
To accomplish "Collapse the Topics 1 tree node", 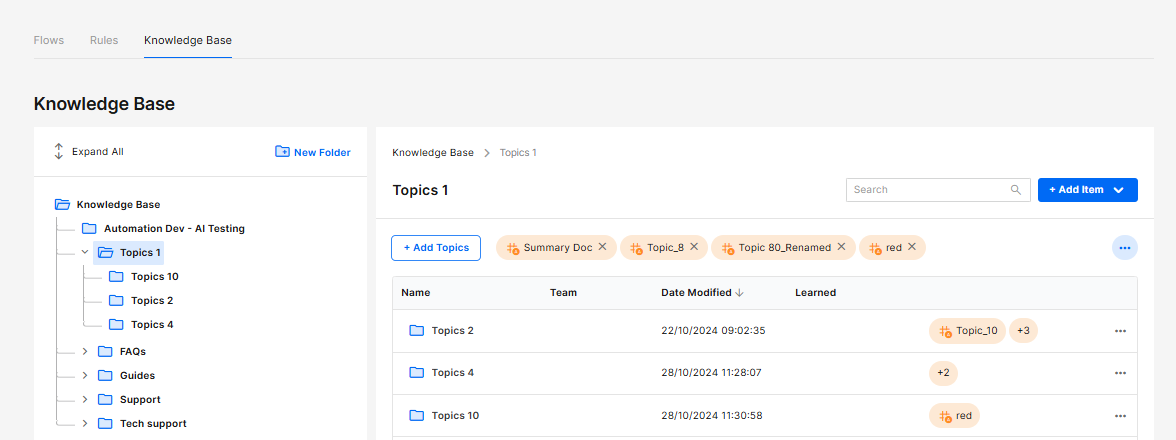I will click(x=85, y=253).
